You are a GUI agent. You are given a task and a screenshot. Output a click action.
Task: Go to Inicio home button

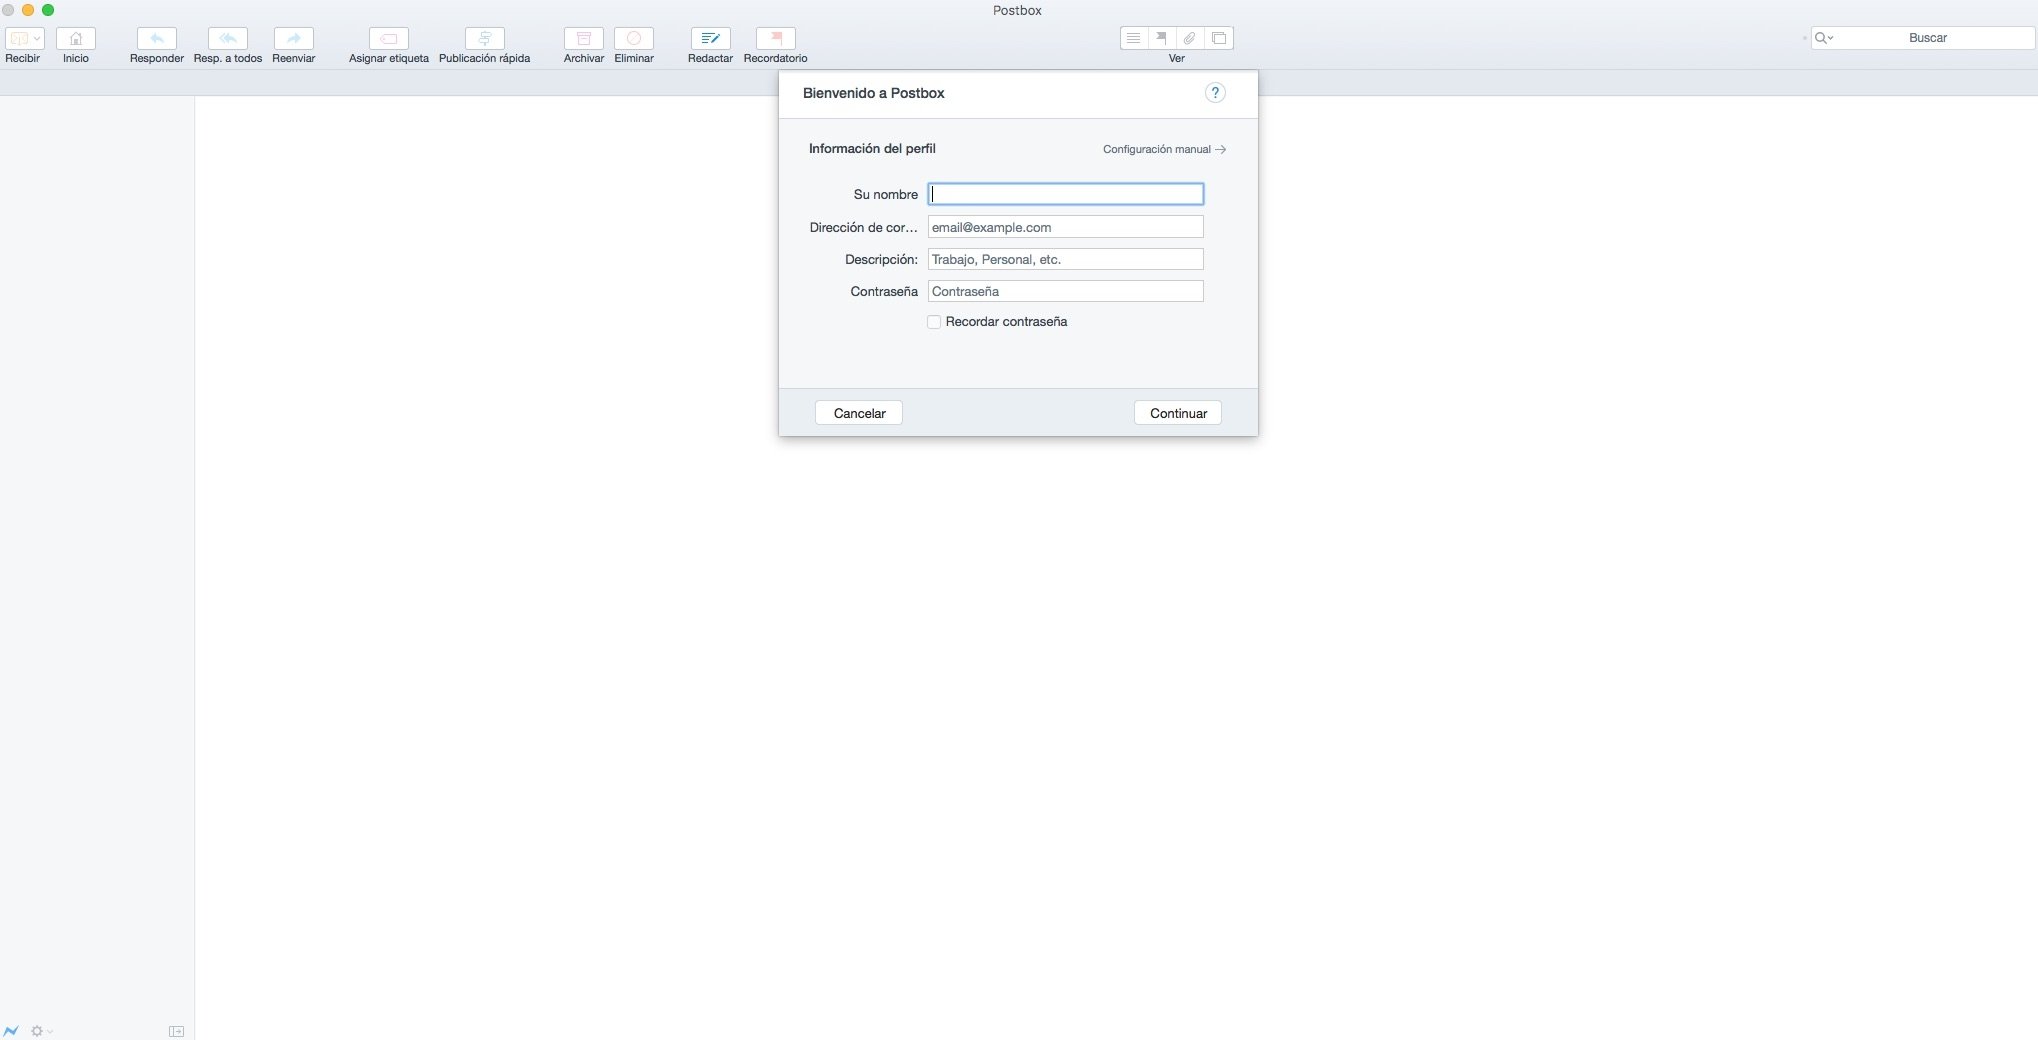76,38
